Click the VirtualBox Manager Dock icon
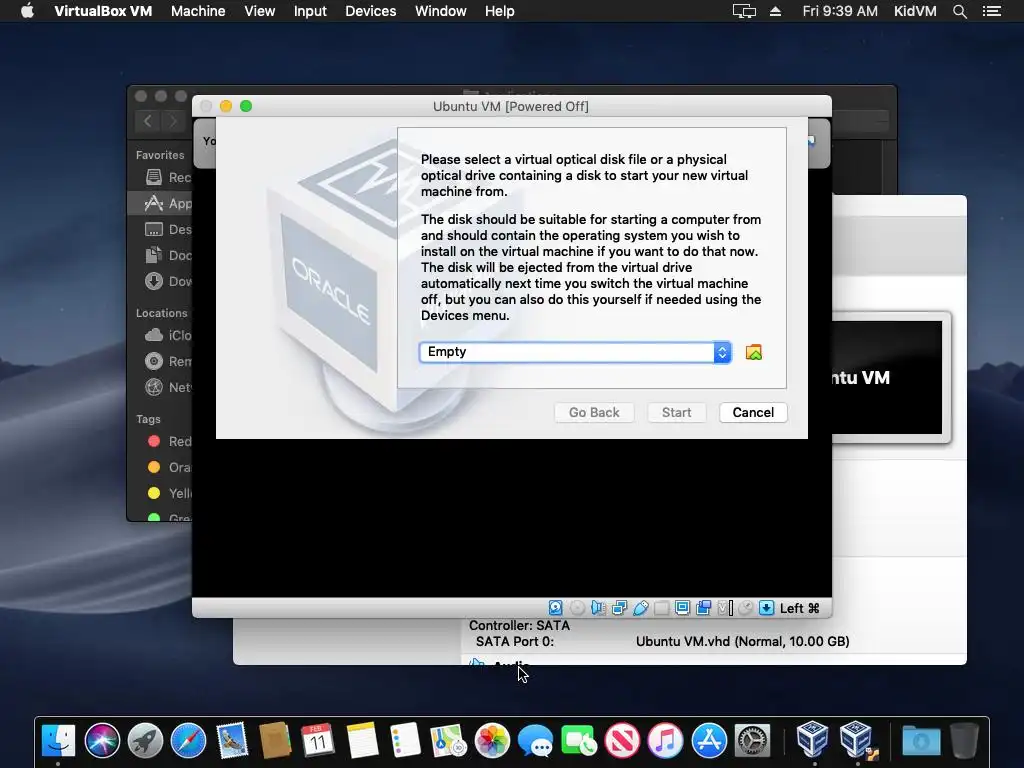This screenshot has height=768, width=1024. [x=812, y=739]
